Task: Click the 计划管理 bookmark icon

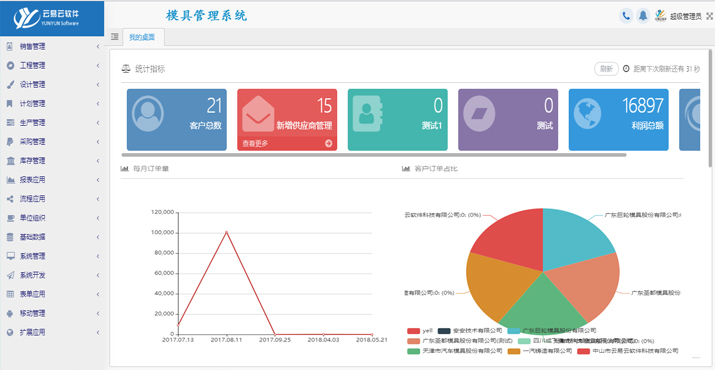Action: coord(10,104)
